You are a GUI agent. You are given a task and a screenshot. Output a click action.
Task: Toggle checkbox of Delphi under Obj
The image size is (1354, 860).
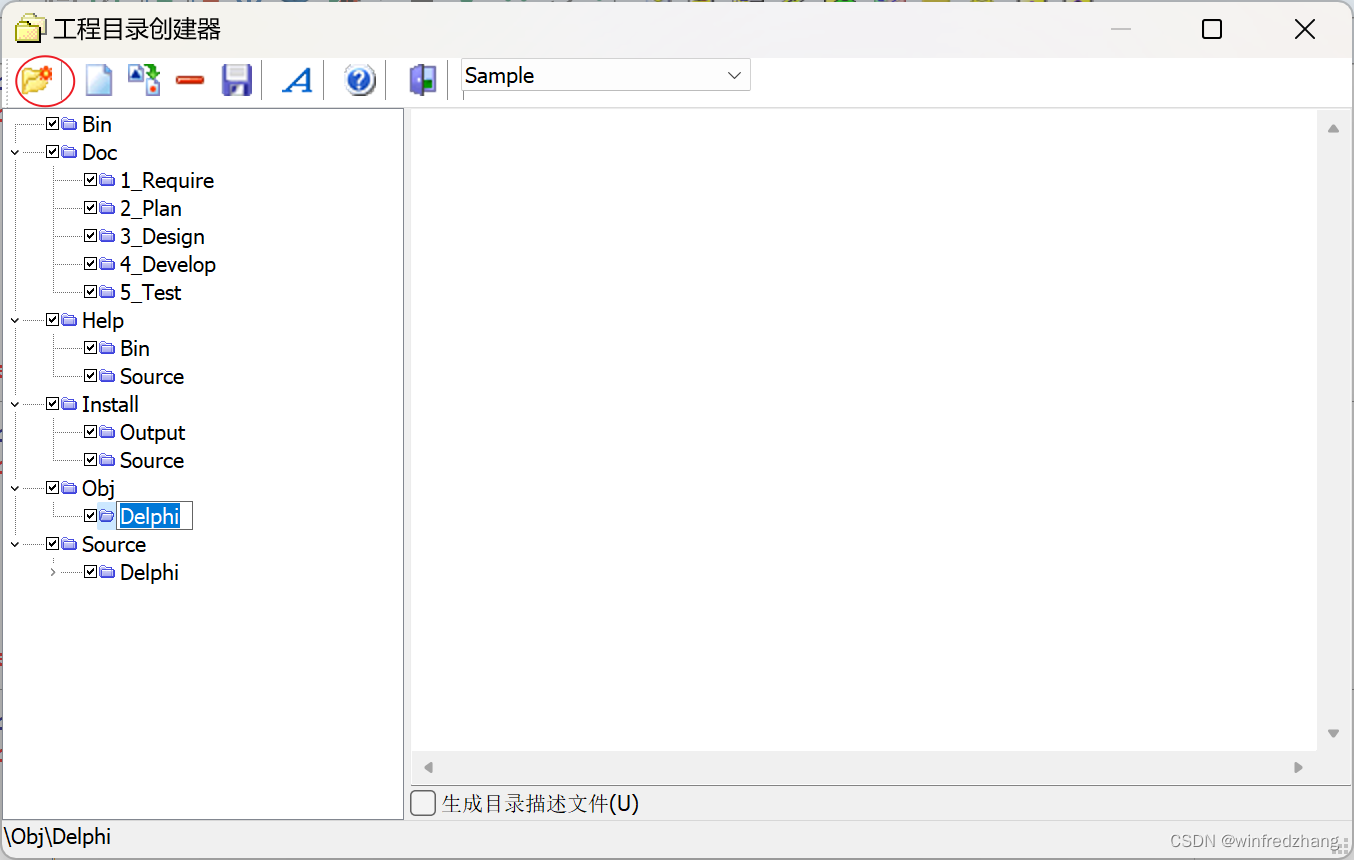91,516
